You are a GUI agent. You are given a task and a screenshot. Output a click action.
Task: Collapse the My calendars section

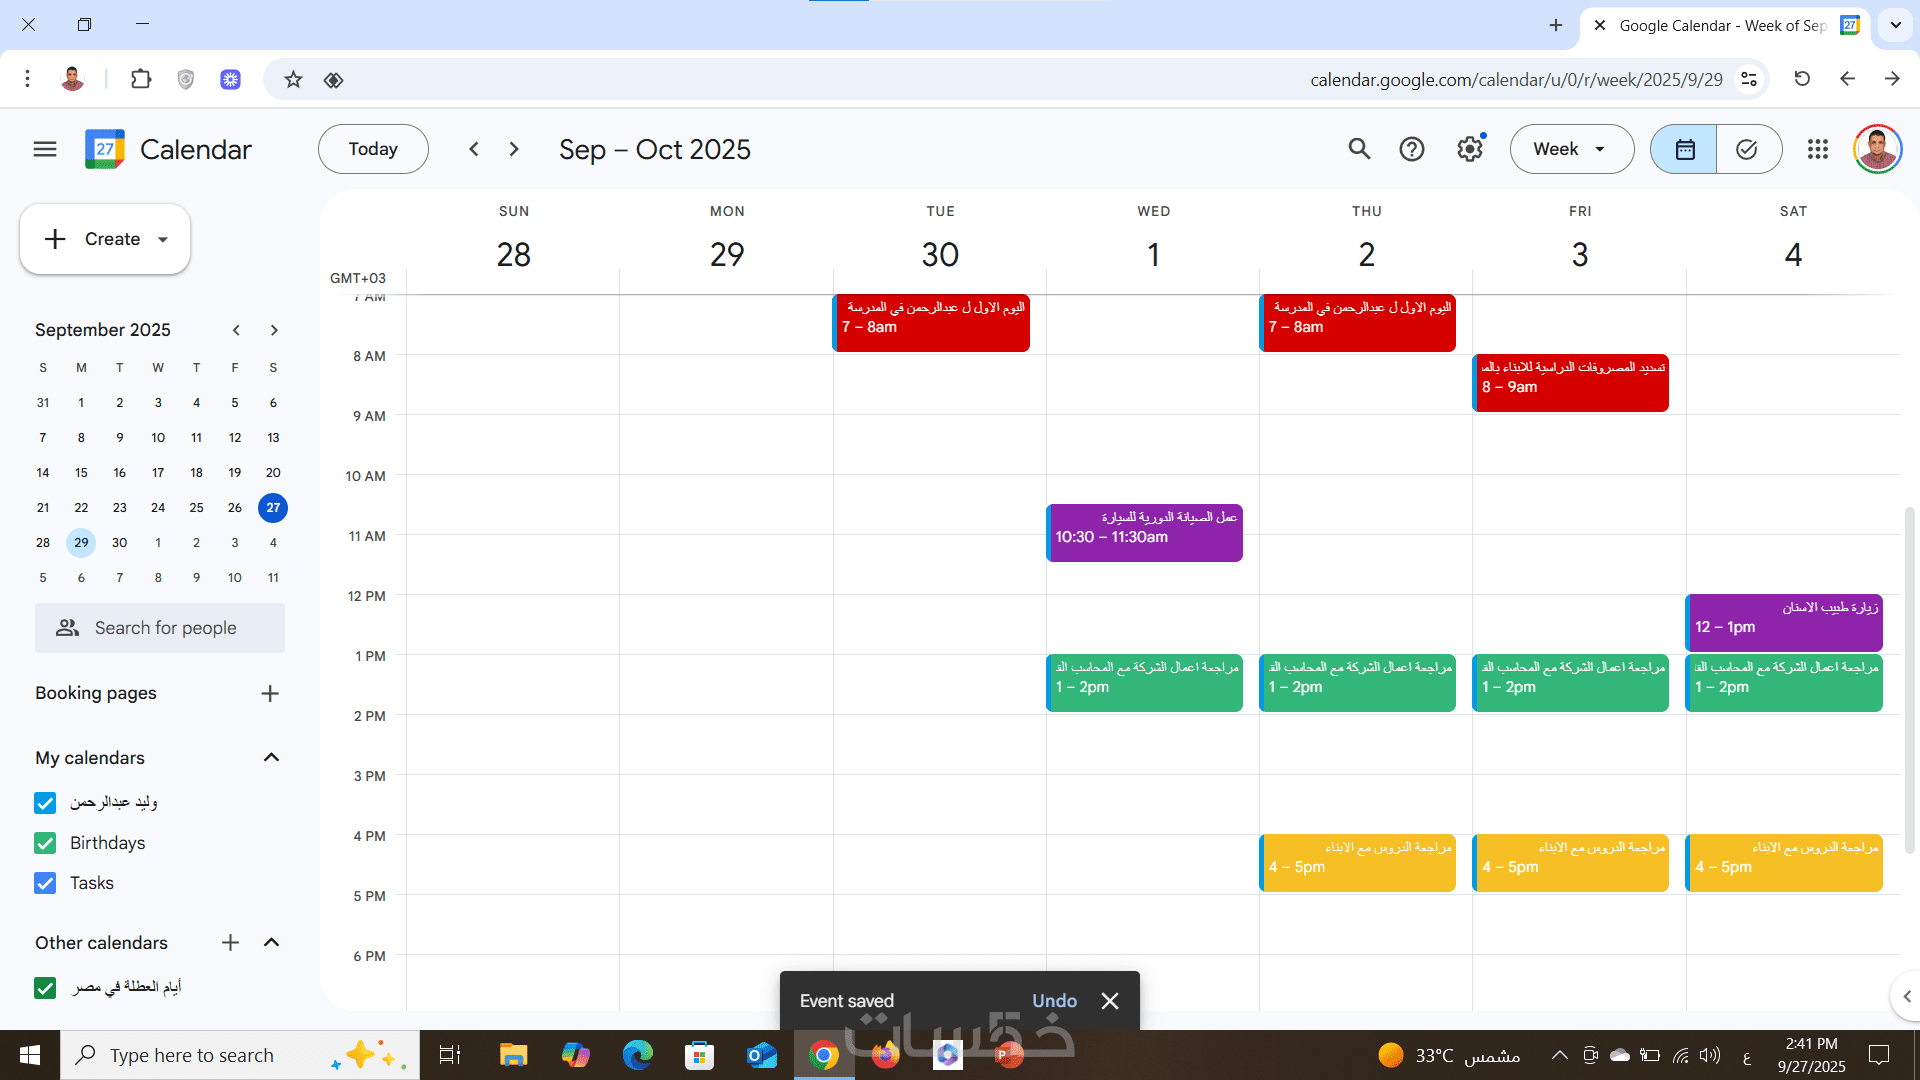pyautogui.click(x=271, y=757)
